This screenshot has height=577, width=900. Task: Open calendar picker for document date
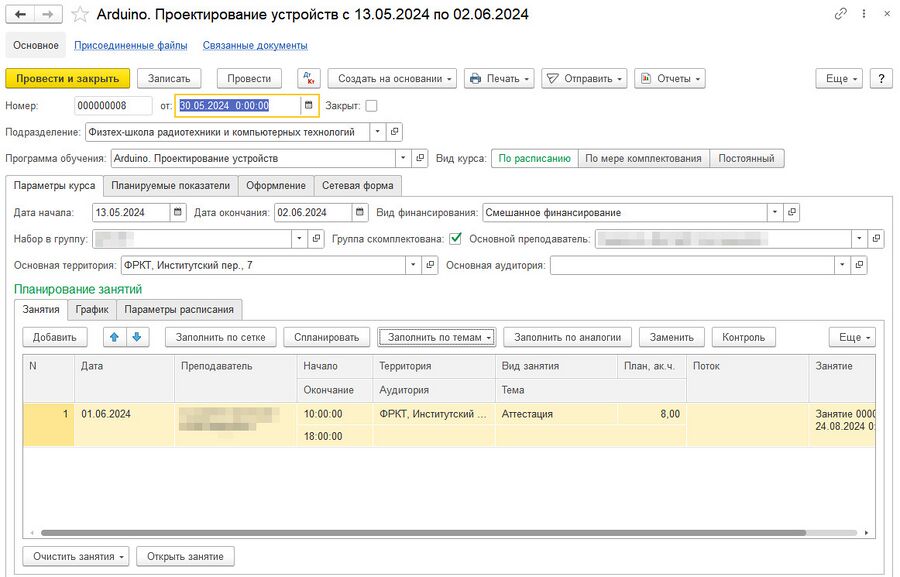(309, 105)
